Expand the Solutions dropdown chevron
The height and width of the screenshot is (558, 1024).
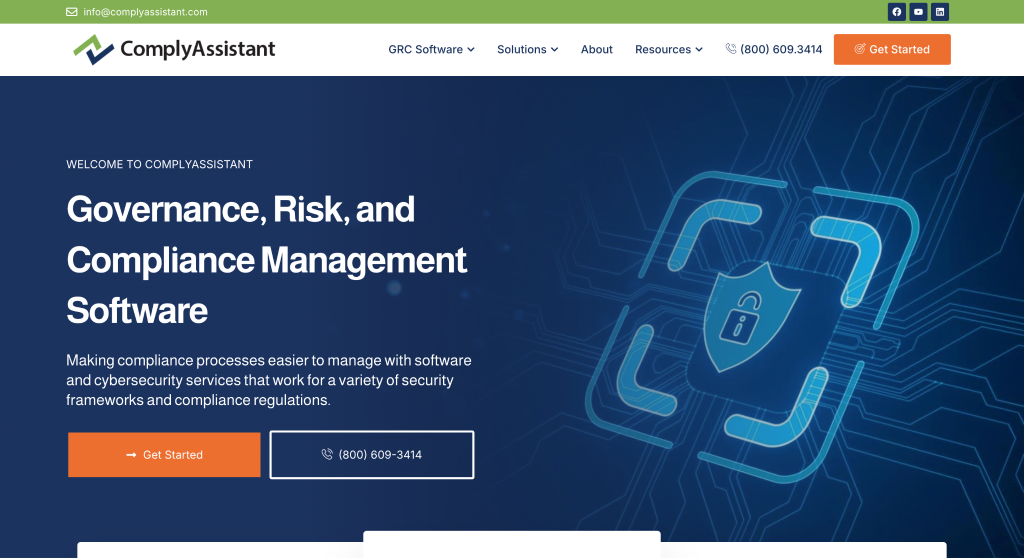(554, 50)
